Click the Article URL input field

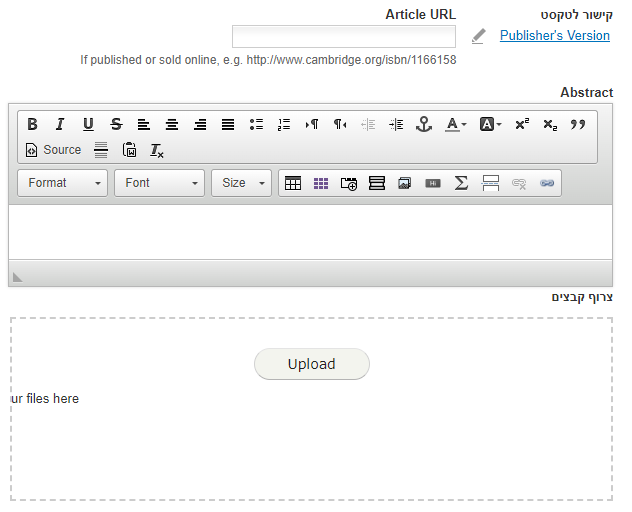(x=344, y=36)
